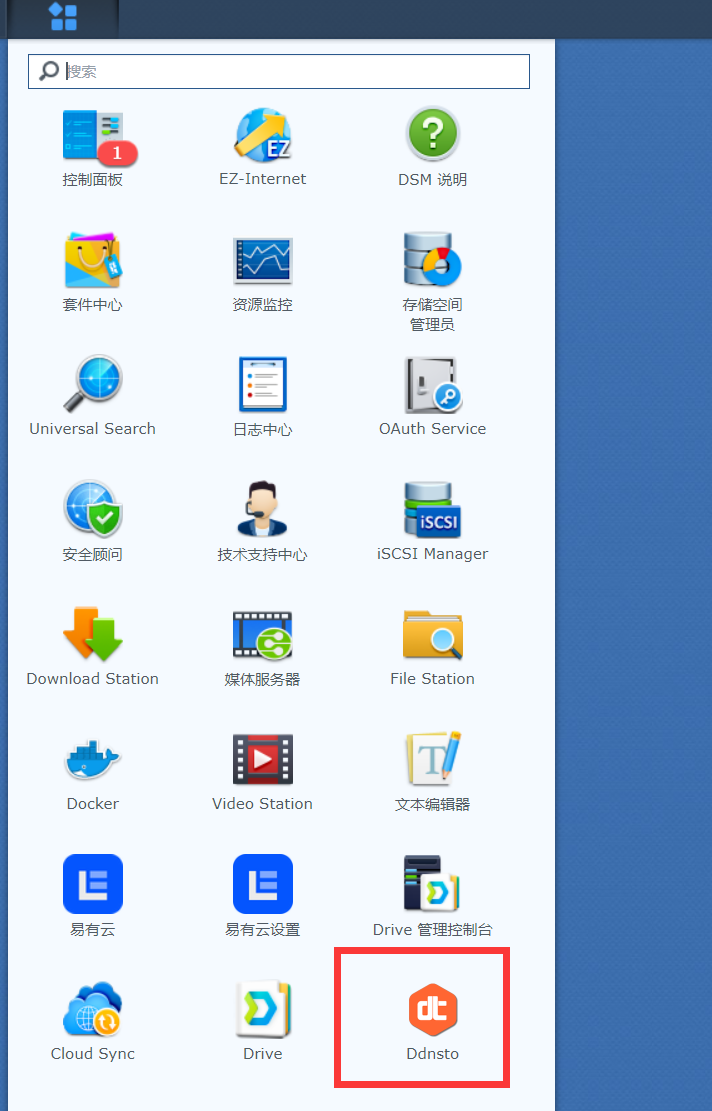Open the main menu grid icon
Screen dimensions: 712x1111
point(63,17)
